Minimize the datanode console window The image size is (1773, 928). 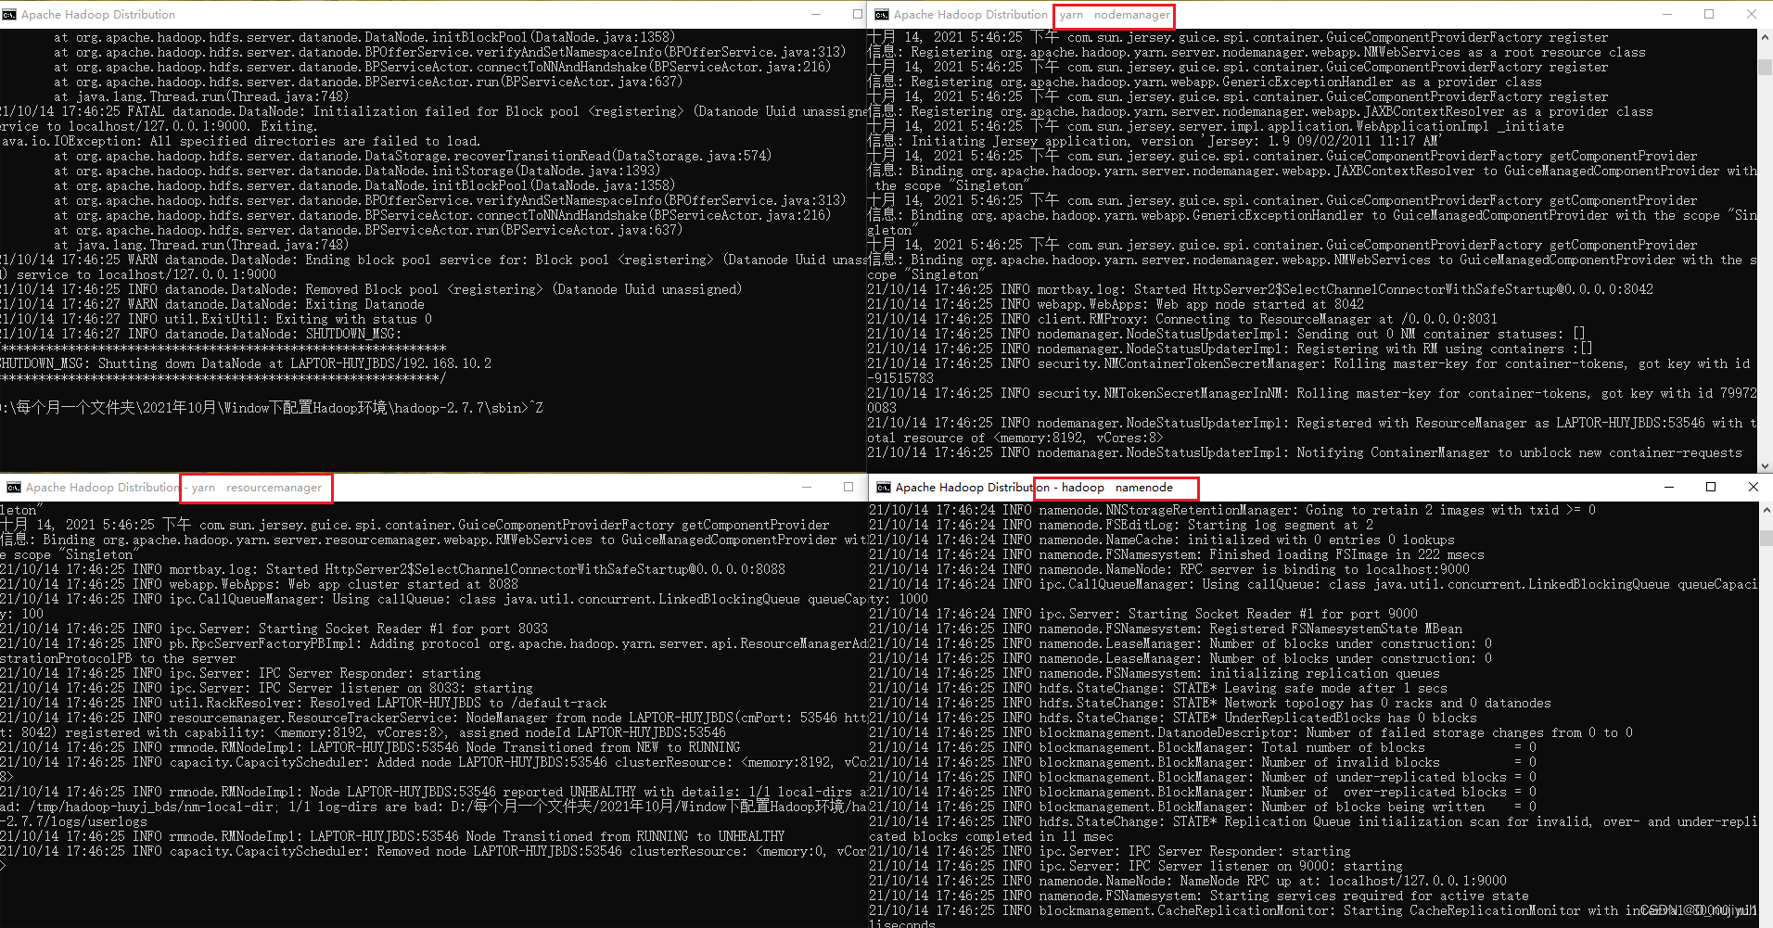click(x=818, y=13)
